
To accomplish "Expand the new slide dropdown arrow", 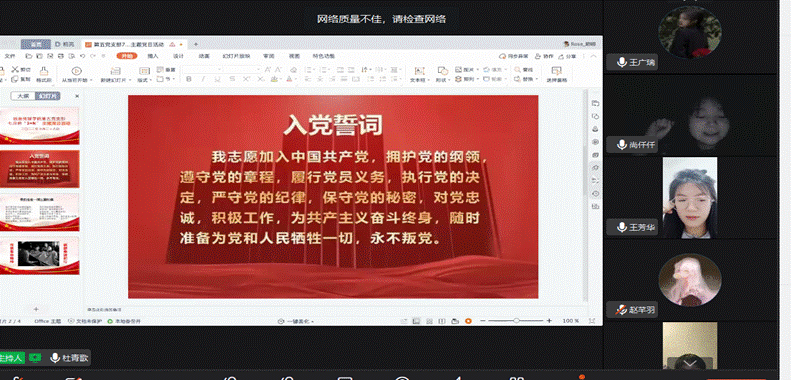I will pos(130,80).
